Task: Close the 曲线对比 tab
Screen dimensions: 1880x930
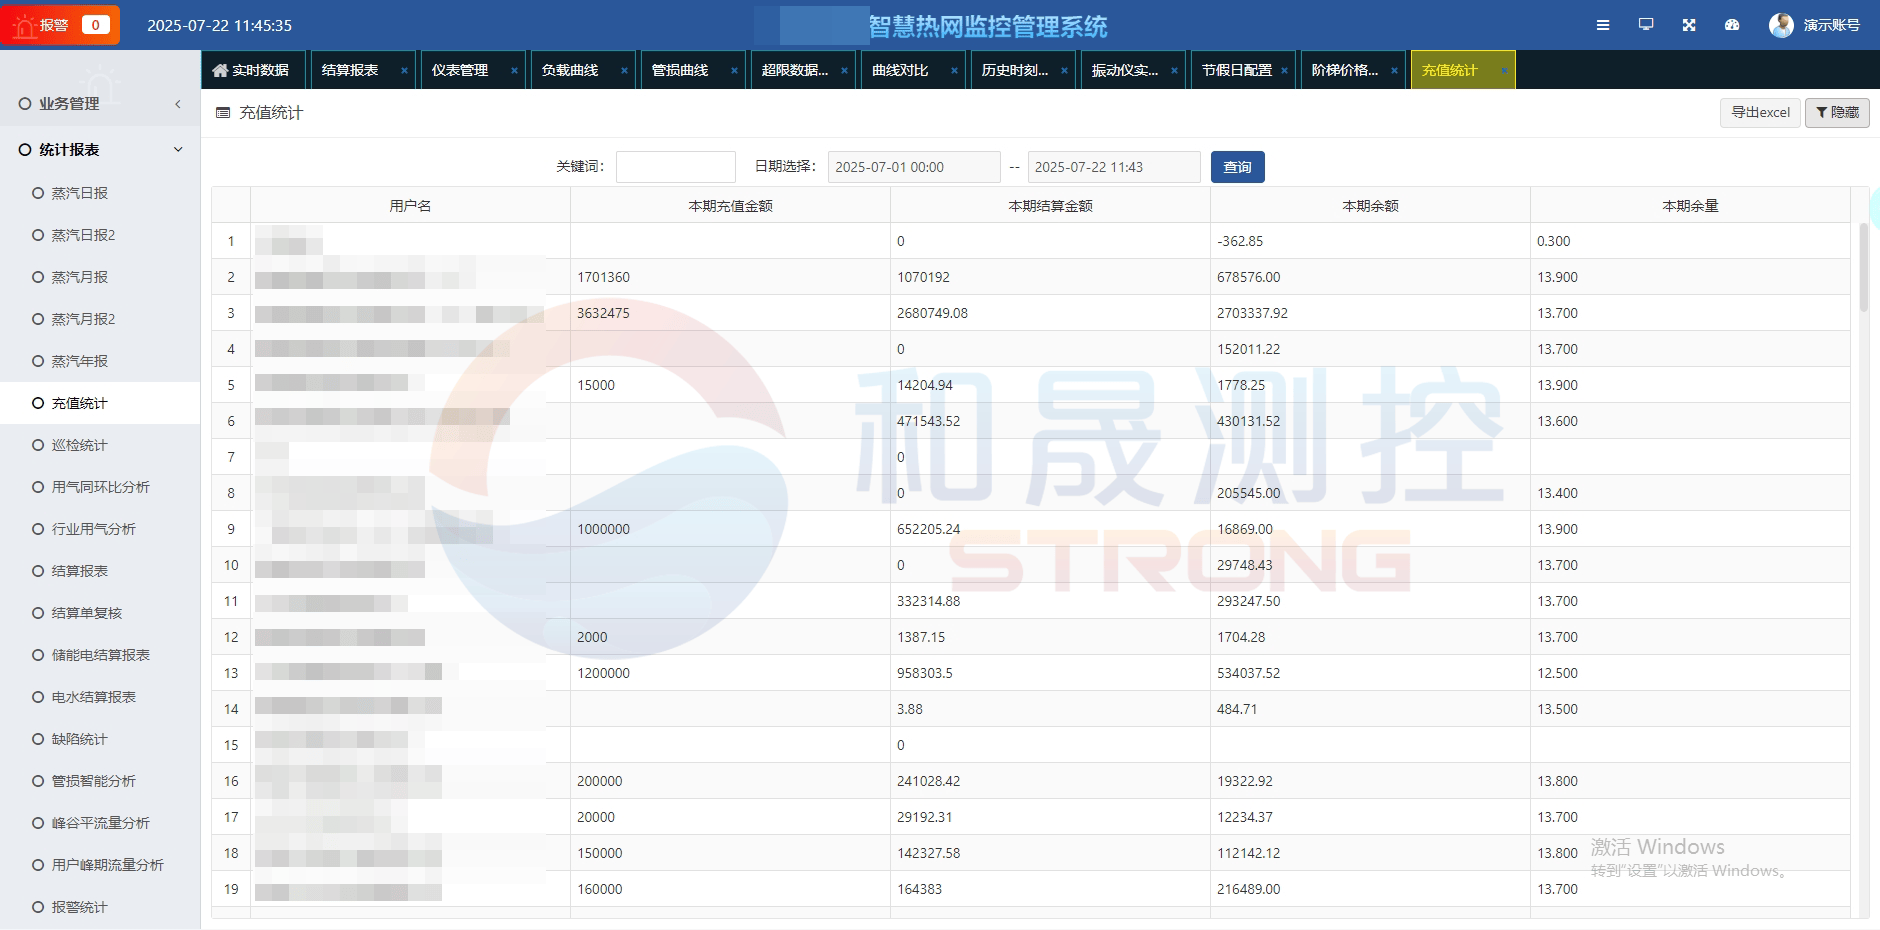Action: 954,71
